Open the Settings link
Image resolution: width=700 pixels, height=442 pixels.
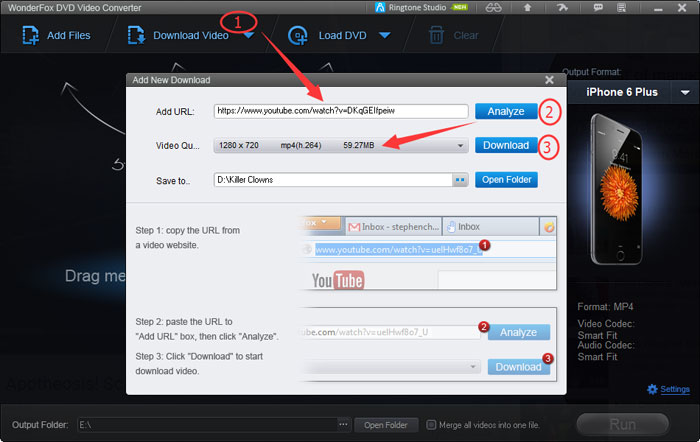tap(675, 389)
